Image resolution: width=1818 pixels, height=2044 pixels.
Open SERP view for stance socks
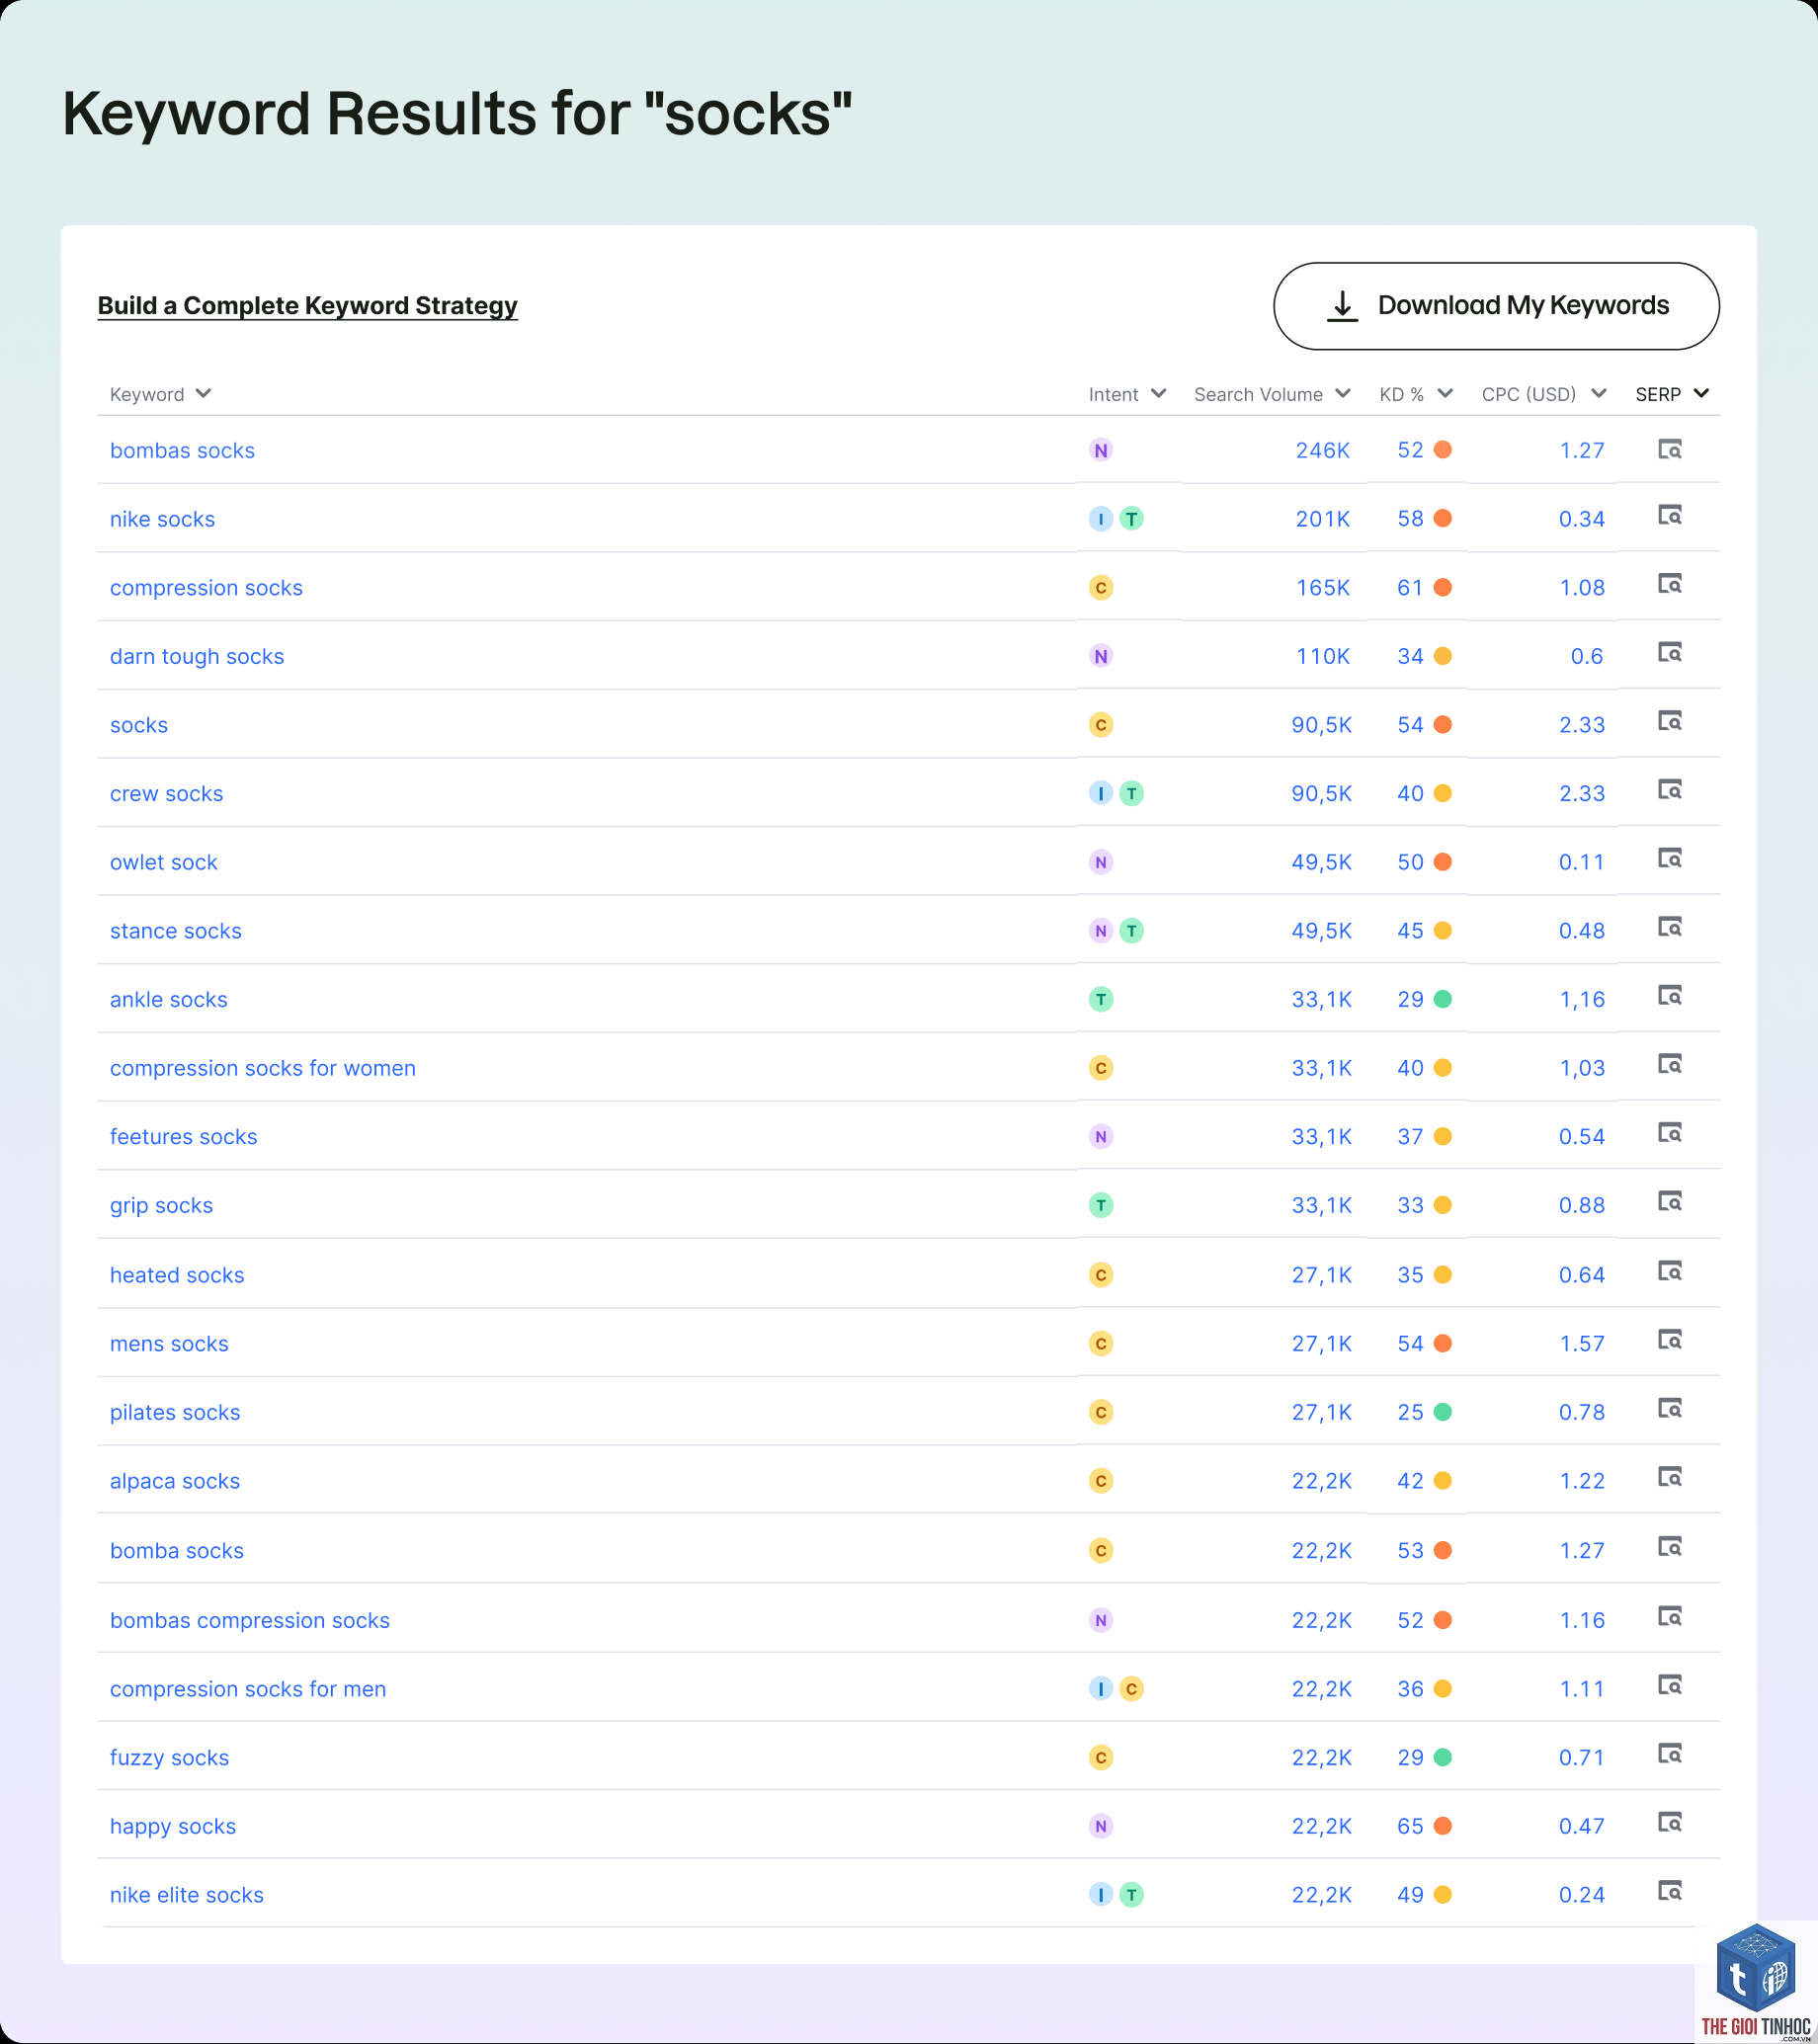1669,926
